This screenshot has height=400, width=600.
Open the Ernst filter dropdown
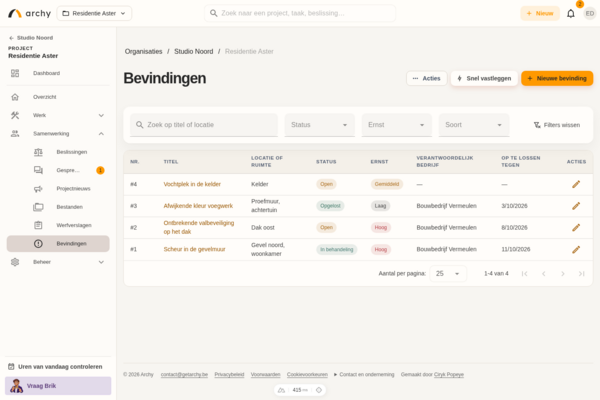coord(396,125)
